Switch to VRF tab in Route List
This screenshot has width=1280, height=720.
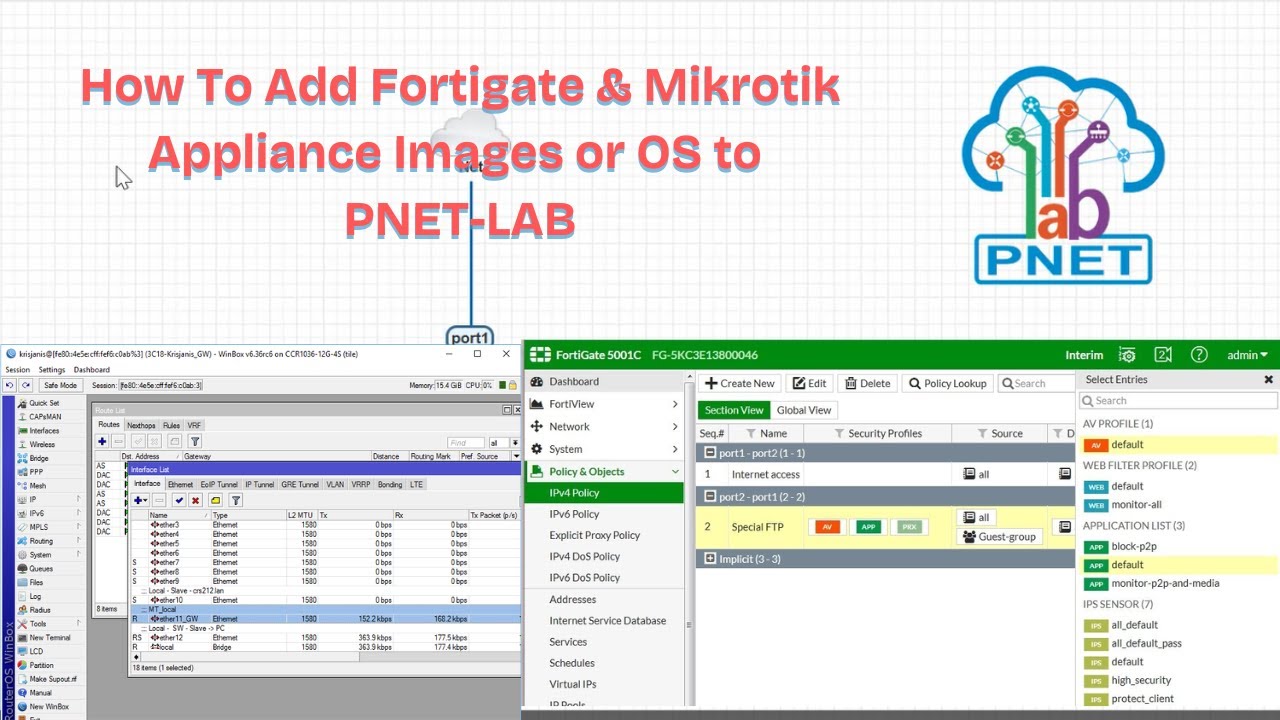[194, 425]
